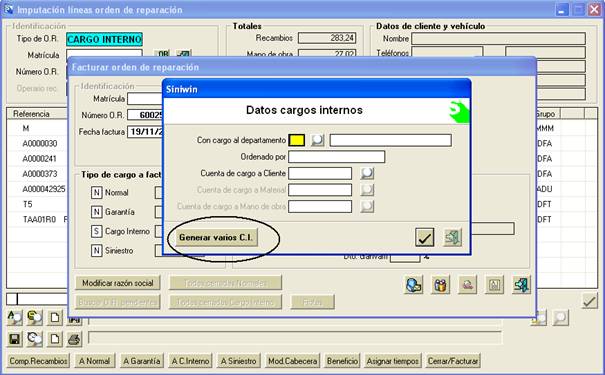This screenshot has width=605, height=375.
Task: Select row with reference M
Action: [x=26, y=128]
